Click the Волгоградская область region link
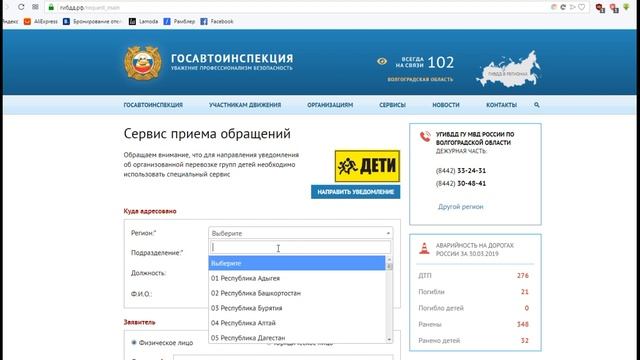640x360 pixels. click(420, 79)
